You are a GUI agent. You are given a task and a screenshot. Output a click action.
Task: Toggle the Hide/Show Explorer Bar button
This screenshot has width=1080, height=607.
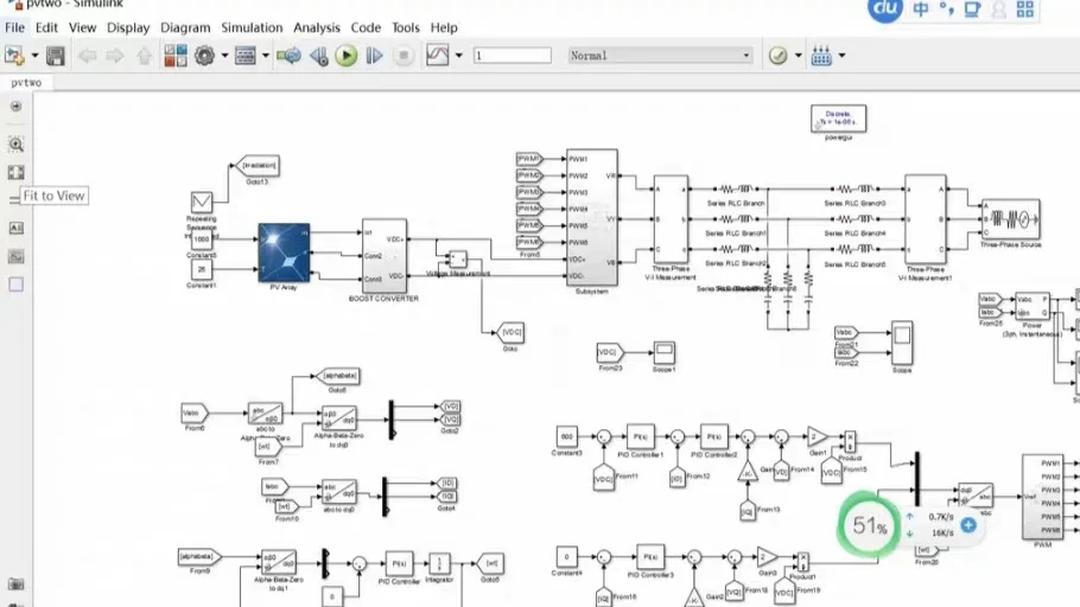coord(16,106)
